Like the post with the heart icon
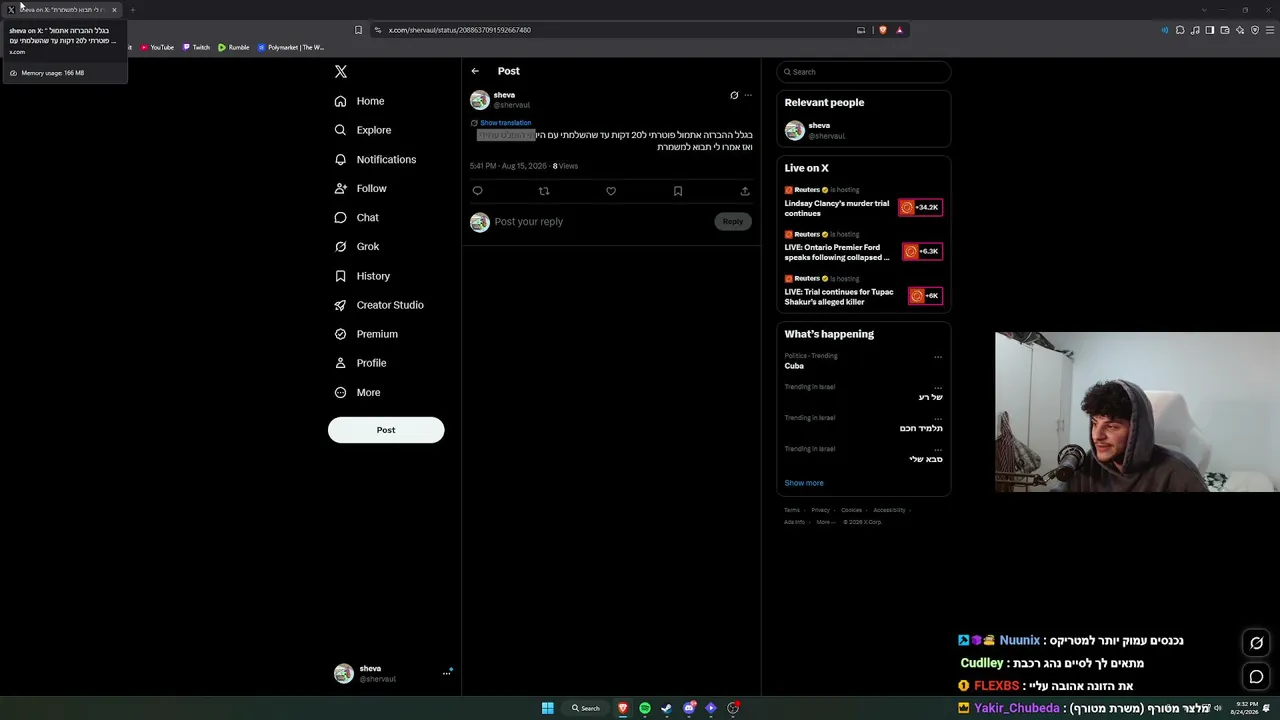 611,191
